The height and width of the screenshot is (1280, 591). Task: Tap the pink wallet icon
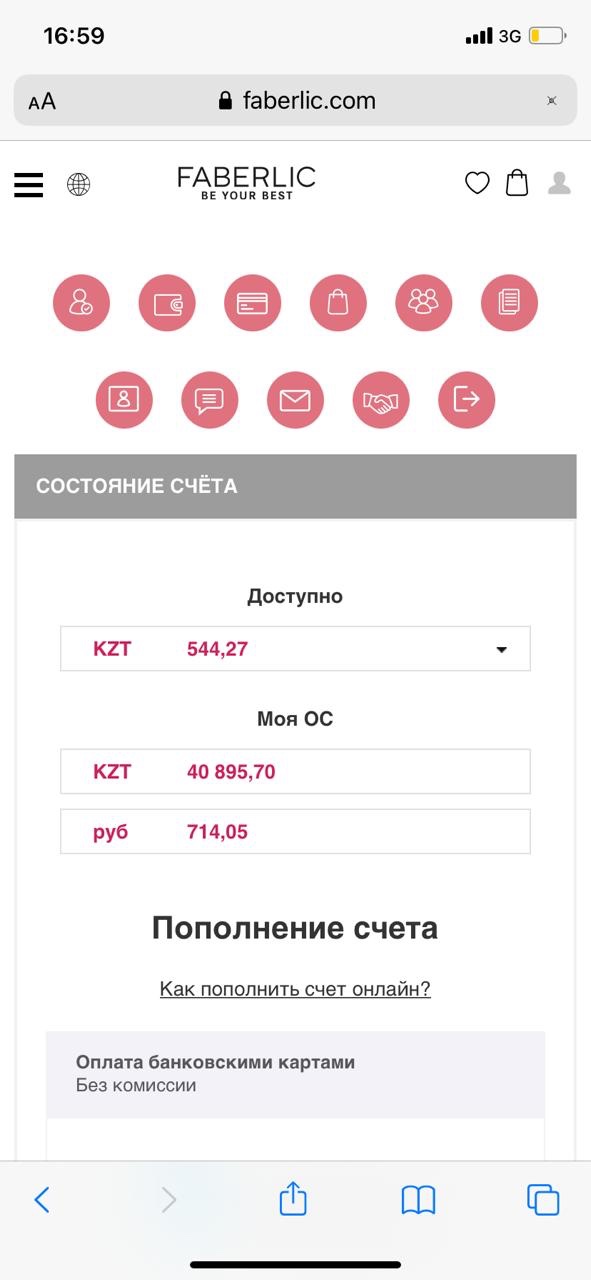tap(167, 302)
